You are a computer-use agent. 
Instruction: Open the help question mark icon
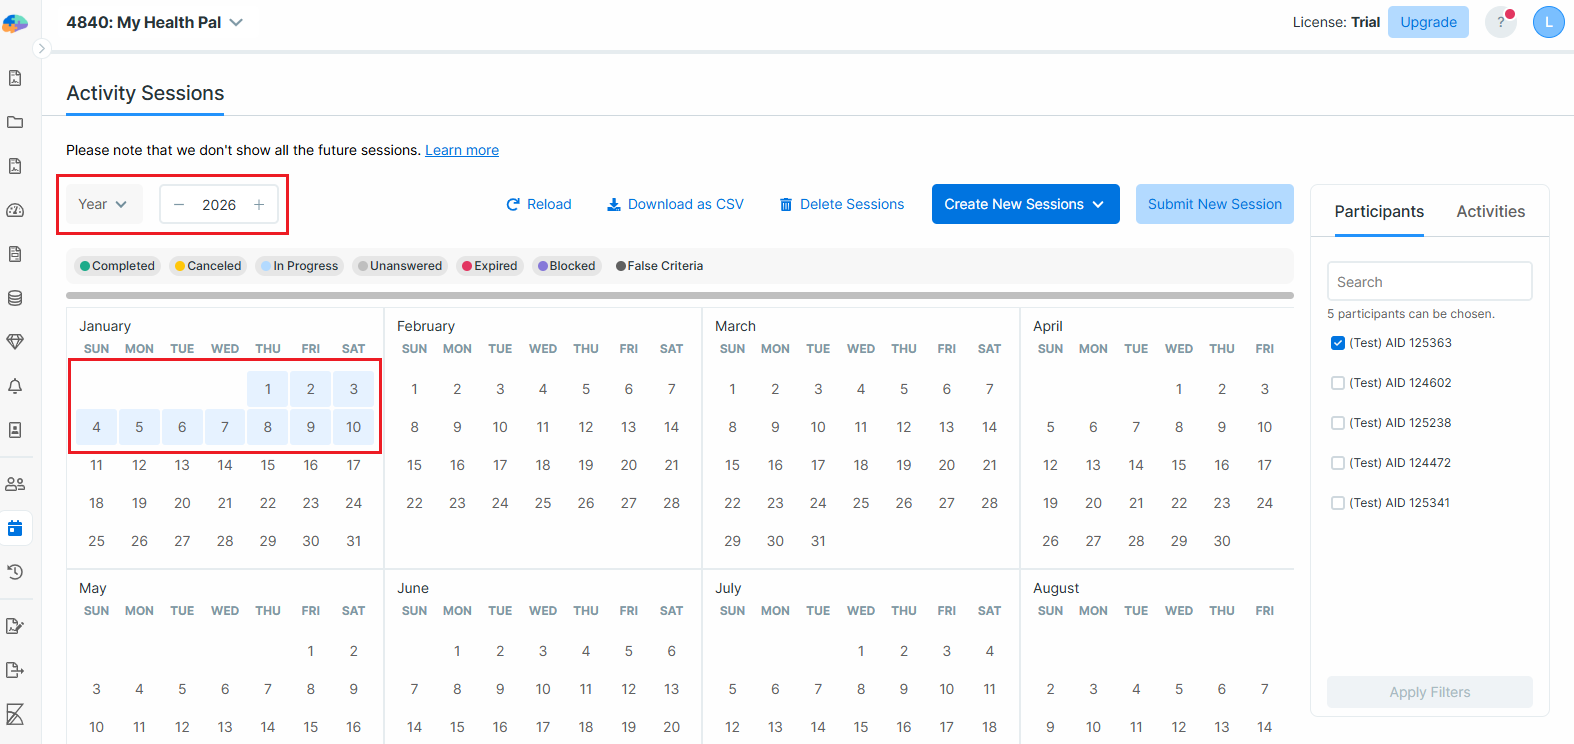[1500, 22]
